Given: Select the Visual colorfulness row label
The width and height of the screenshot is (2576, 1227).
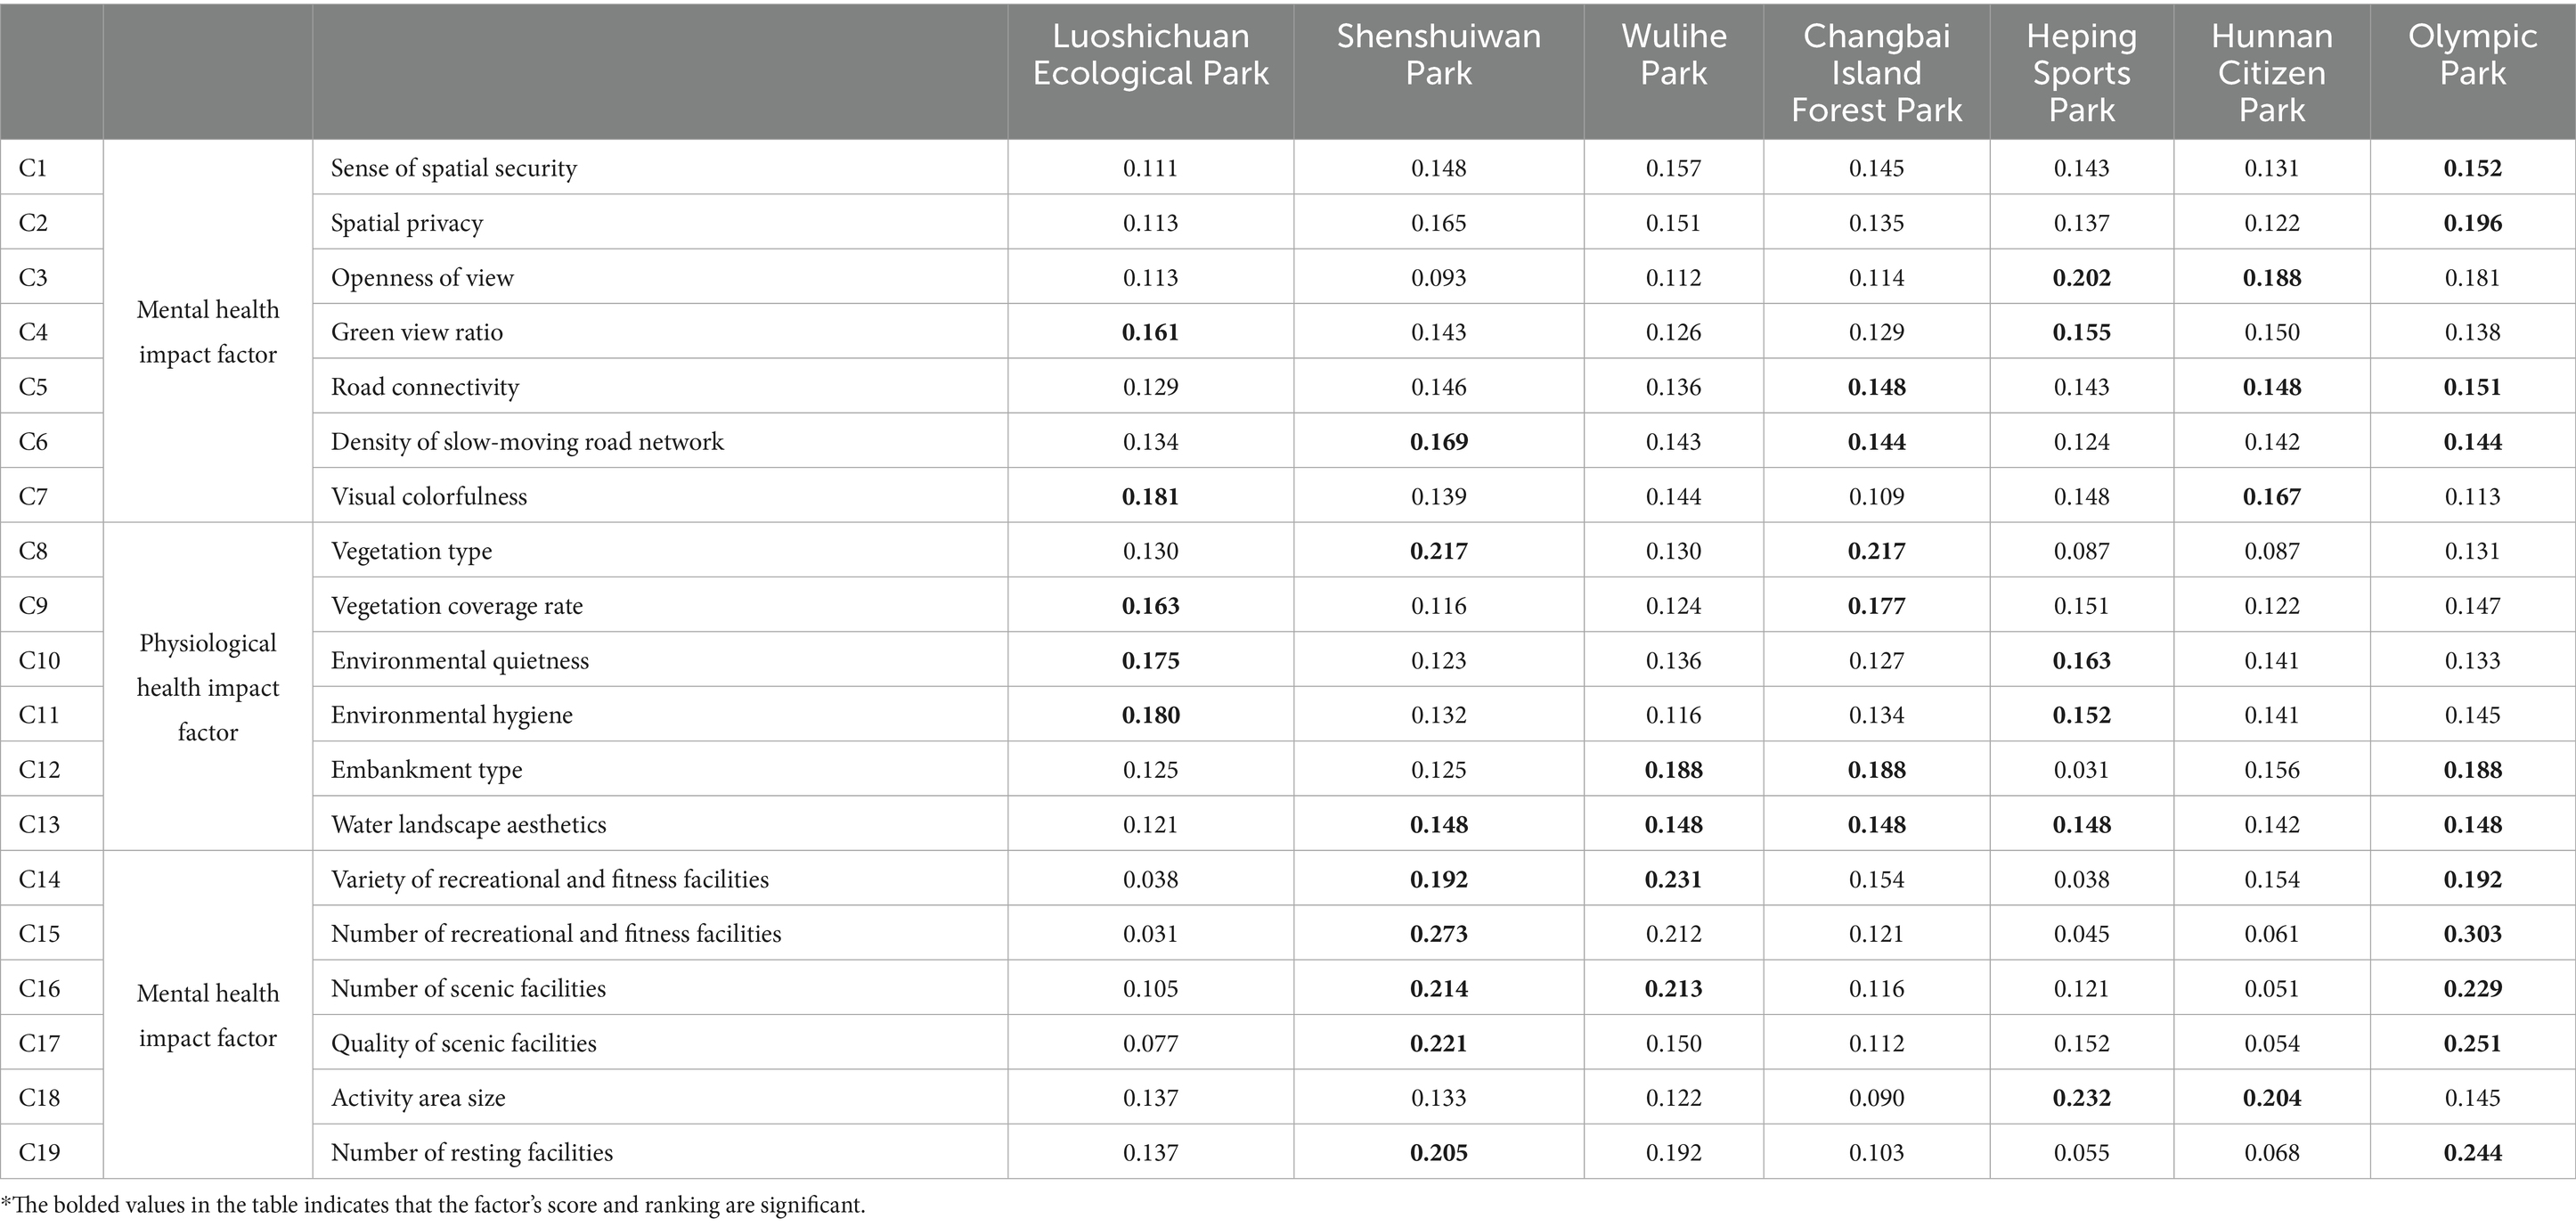Looking at the screenshot, I should point(429,497).
